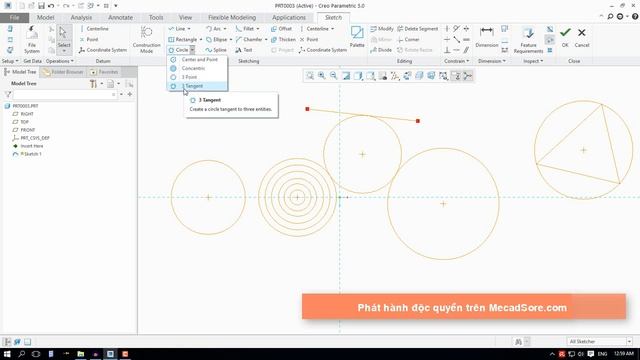Pick the 3 Tangent circle option
Screen dimensions: 640x360
point(197,86)
